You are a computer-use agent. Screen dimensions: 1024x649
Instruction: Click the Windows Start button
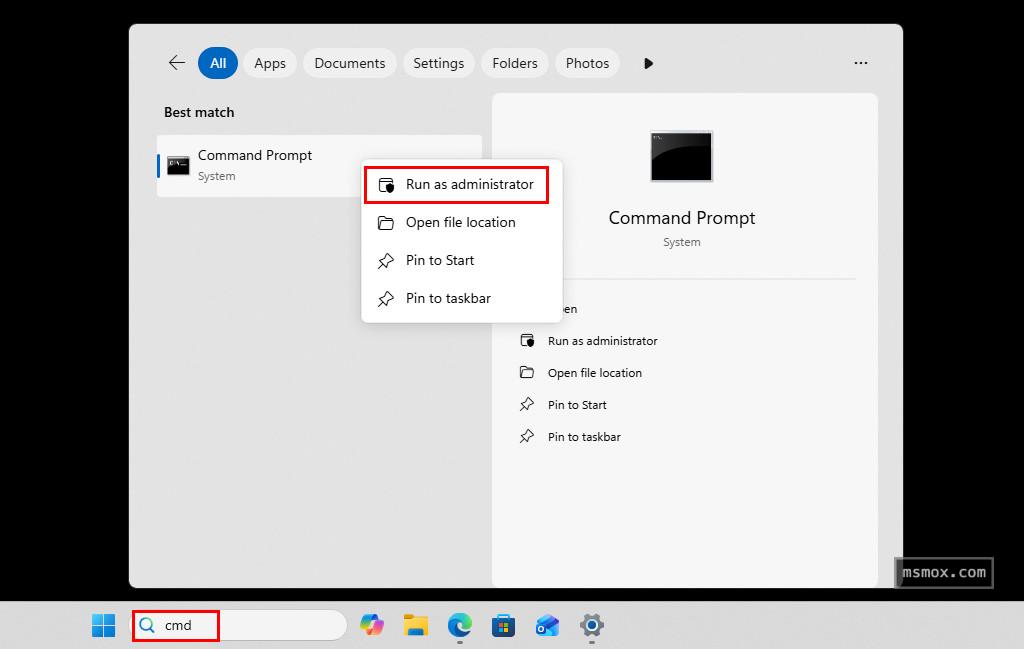point(103,626)
